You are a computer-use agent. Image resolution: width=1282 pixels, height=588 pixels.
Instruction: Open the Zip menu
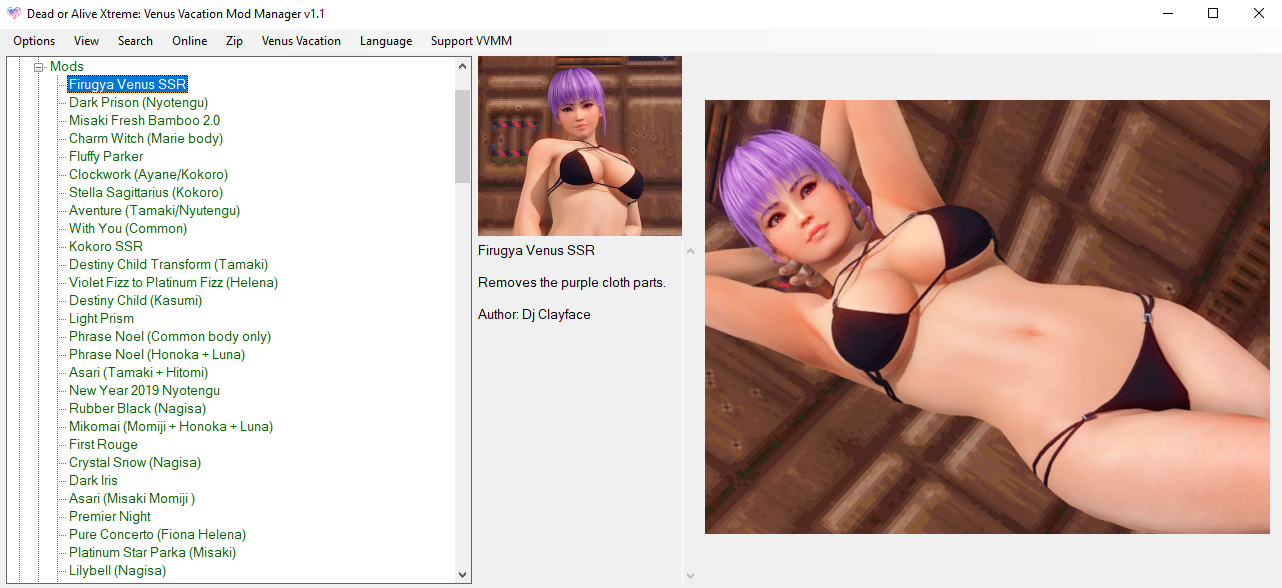pyautogui.click(x=234, y=41)
